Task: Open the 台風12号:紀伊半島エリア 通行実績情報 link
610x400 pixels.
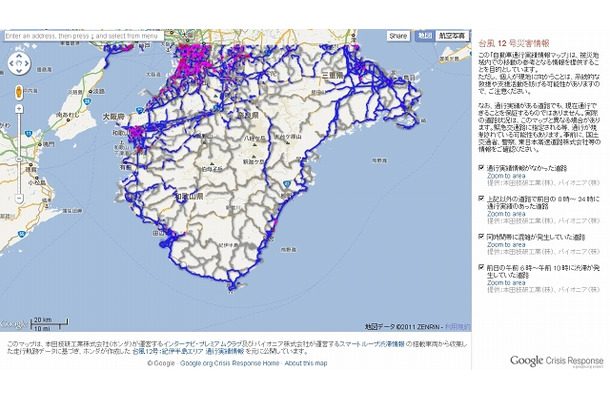Action: coord(188,352)
